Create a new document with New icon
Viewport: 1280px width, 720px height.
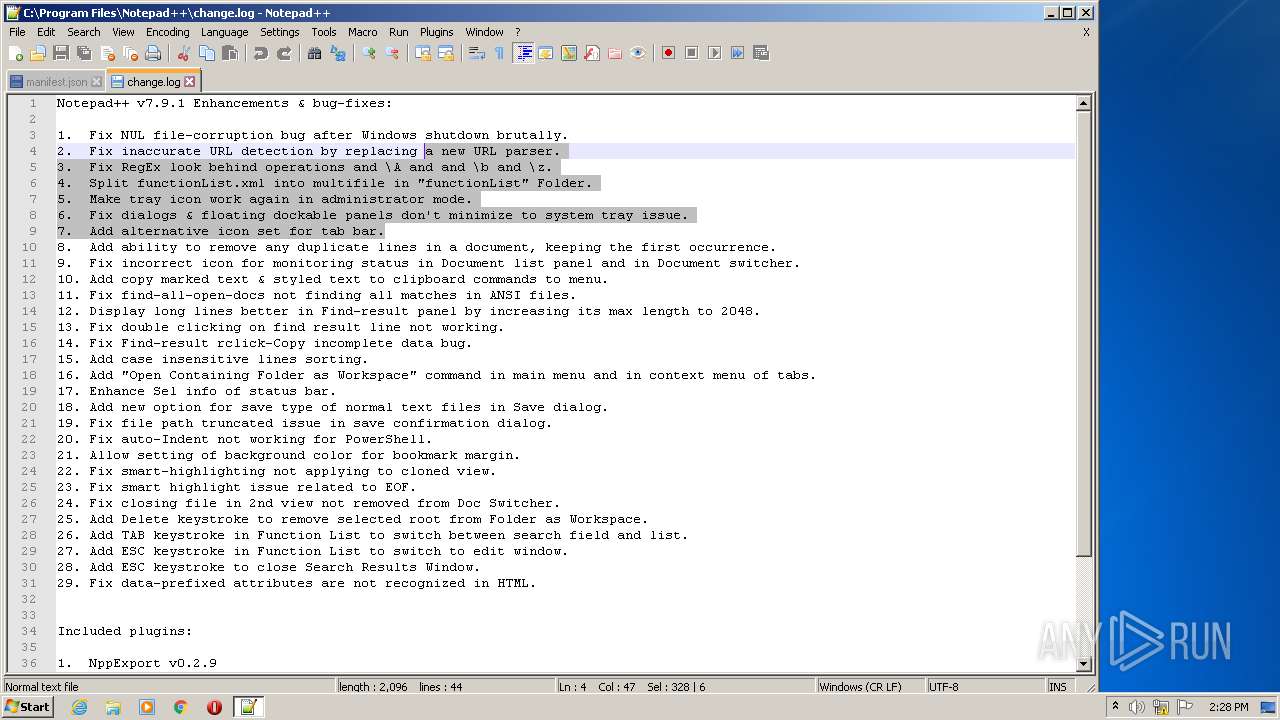(16, 53)
